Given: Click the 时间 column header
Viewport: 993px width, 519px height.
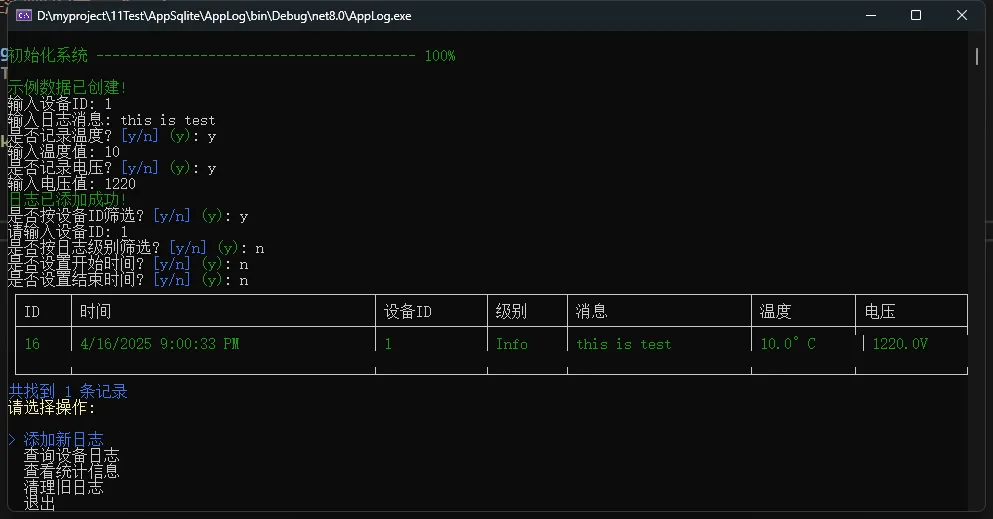Looking at the screenshot, I should pyautogui.click(x=96, y=311).
